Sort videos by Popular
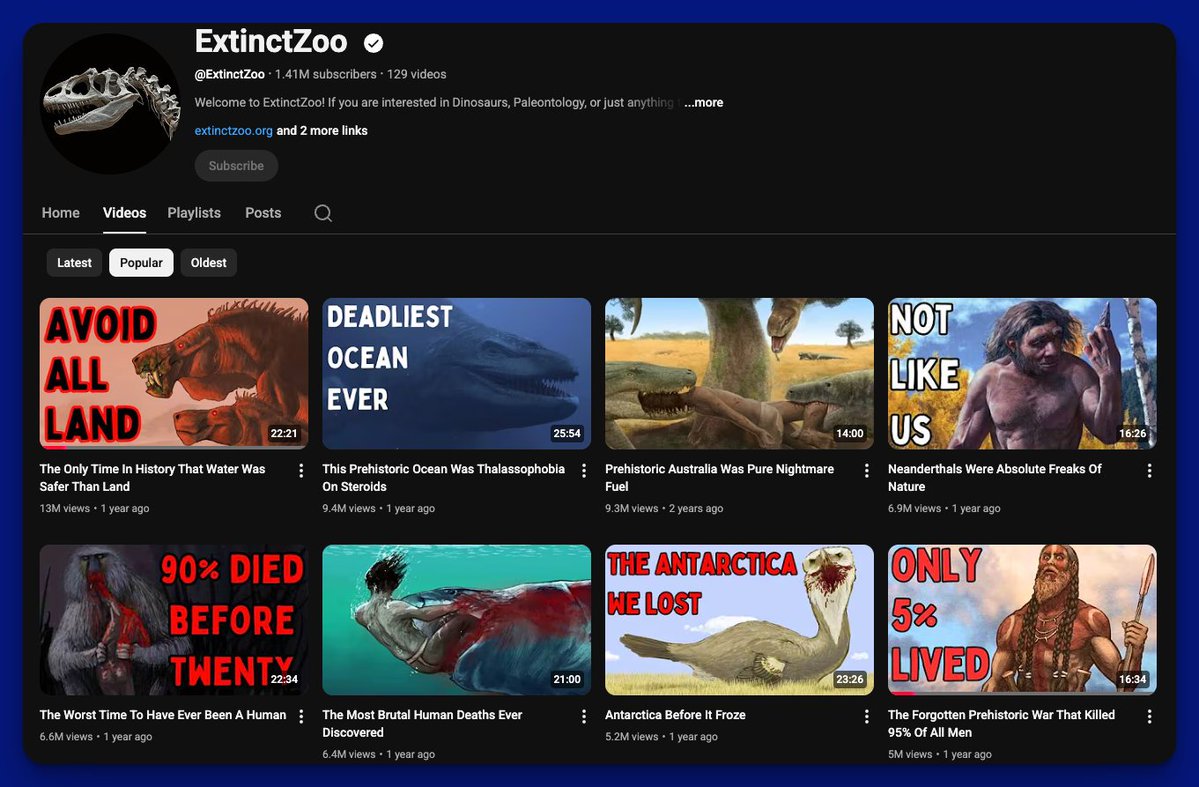The width and height of the screenshot is (1199, 787). click(141, 262)
